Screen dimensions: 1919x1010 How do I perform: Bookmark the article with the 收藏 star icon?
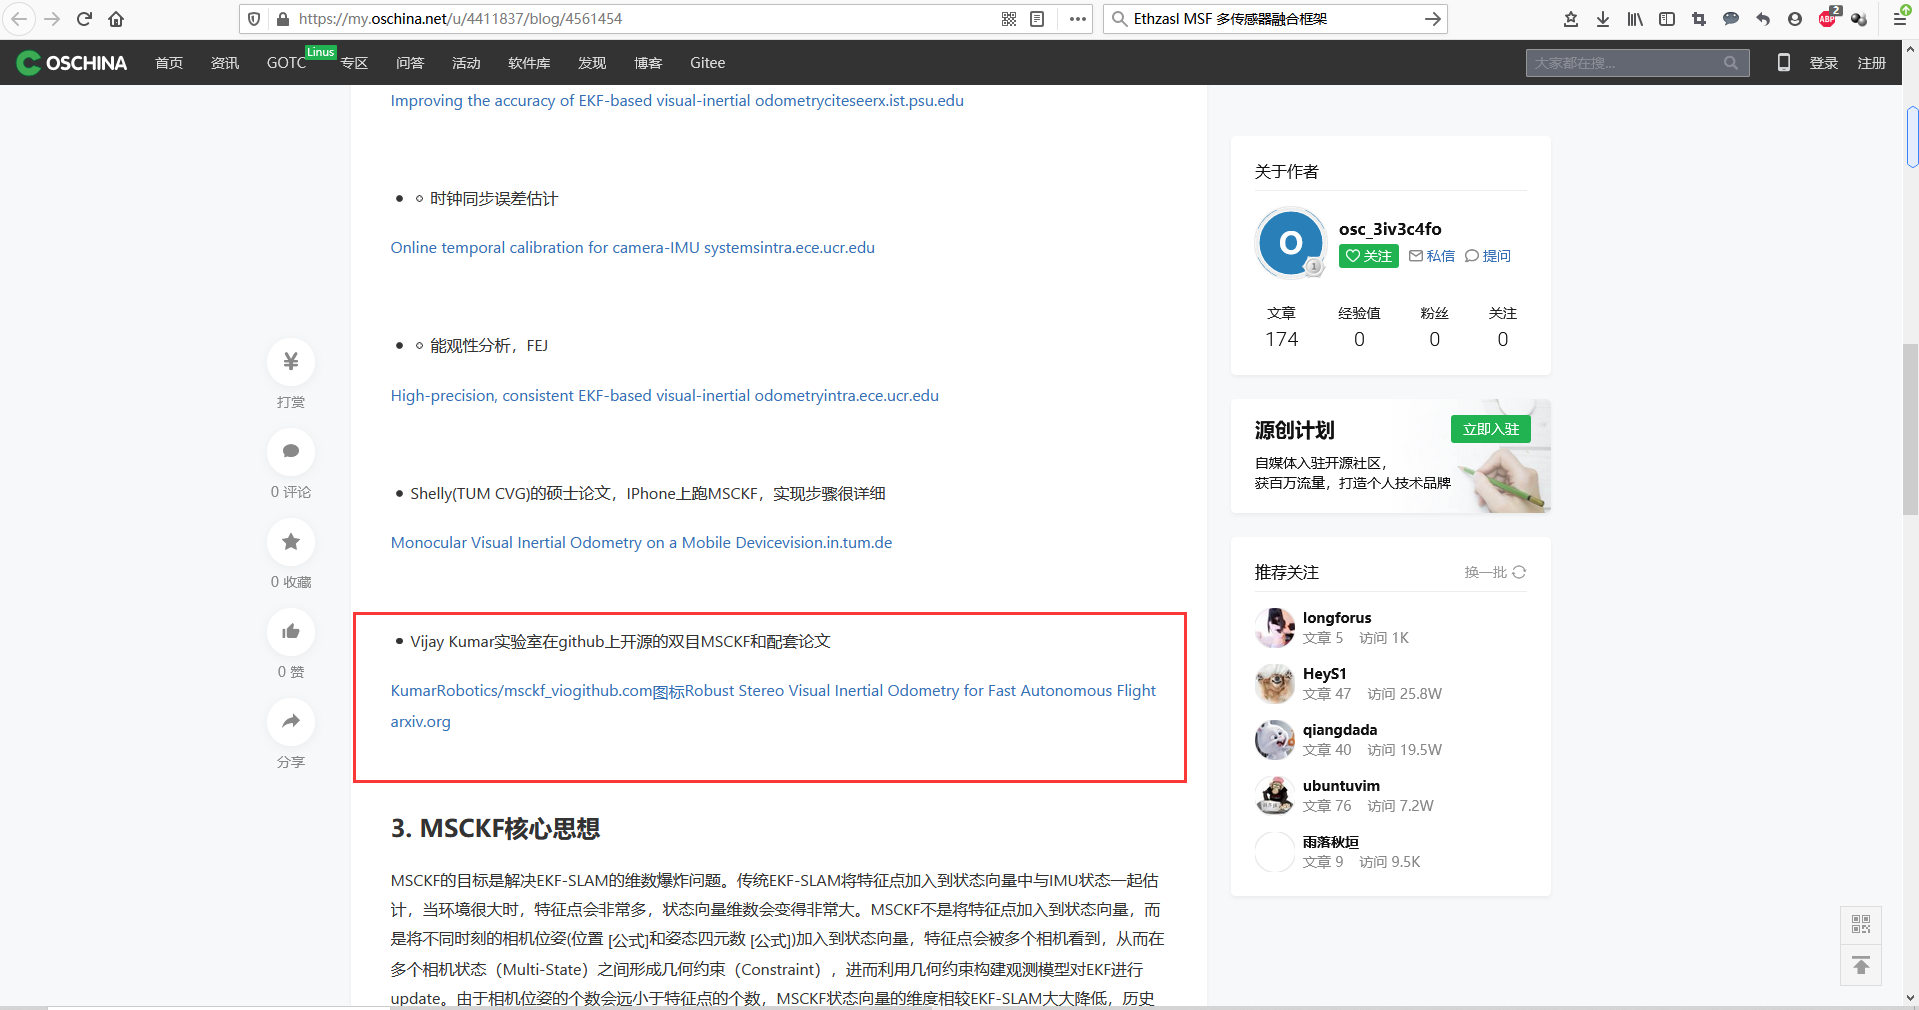click(x=290, y=542)
